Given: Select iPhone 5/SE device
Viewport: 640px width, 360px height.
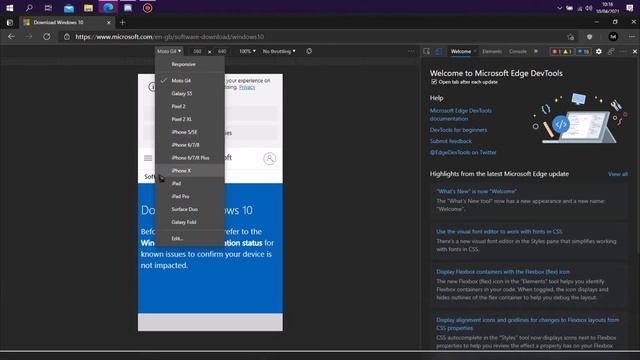Looking at the screenshot, I should pos(190,132).
